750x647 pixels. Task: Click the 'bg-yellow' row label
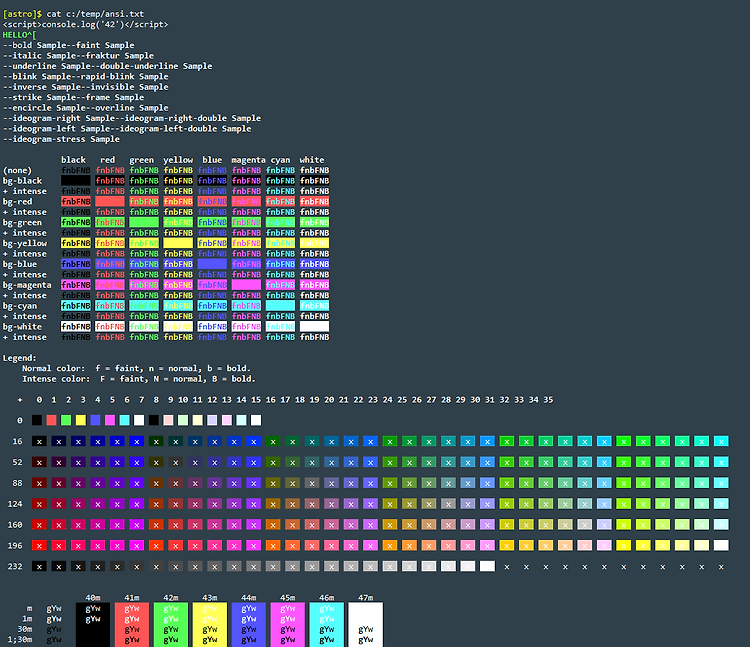(24, 243)
